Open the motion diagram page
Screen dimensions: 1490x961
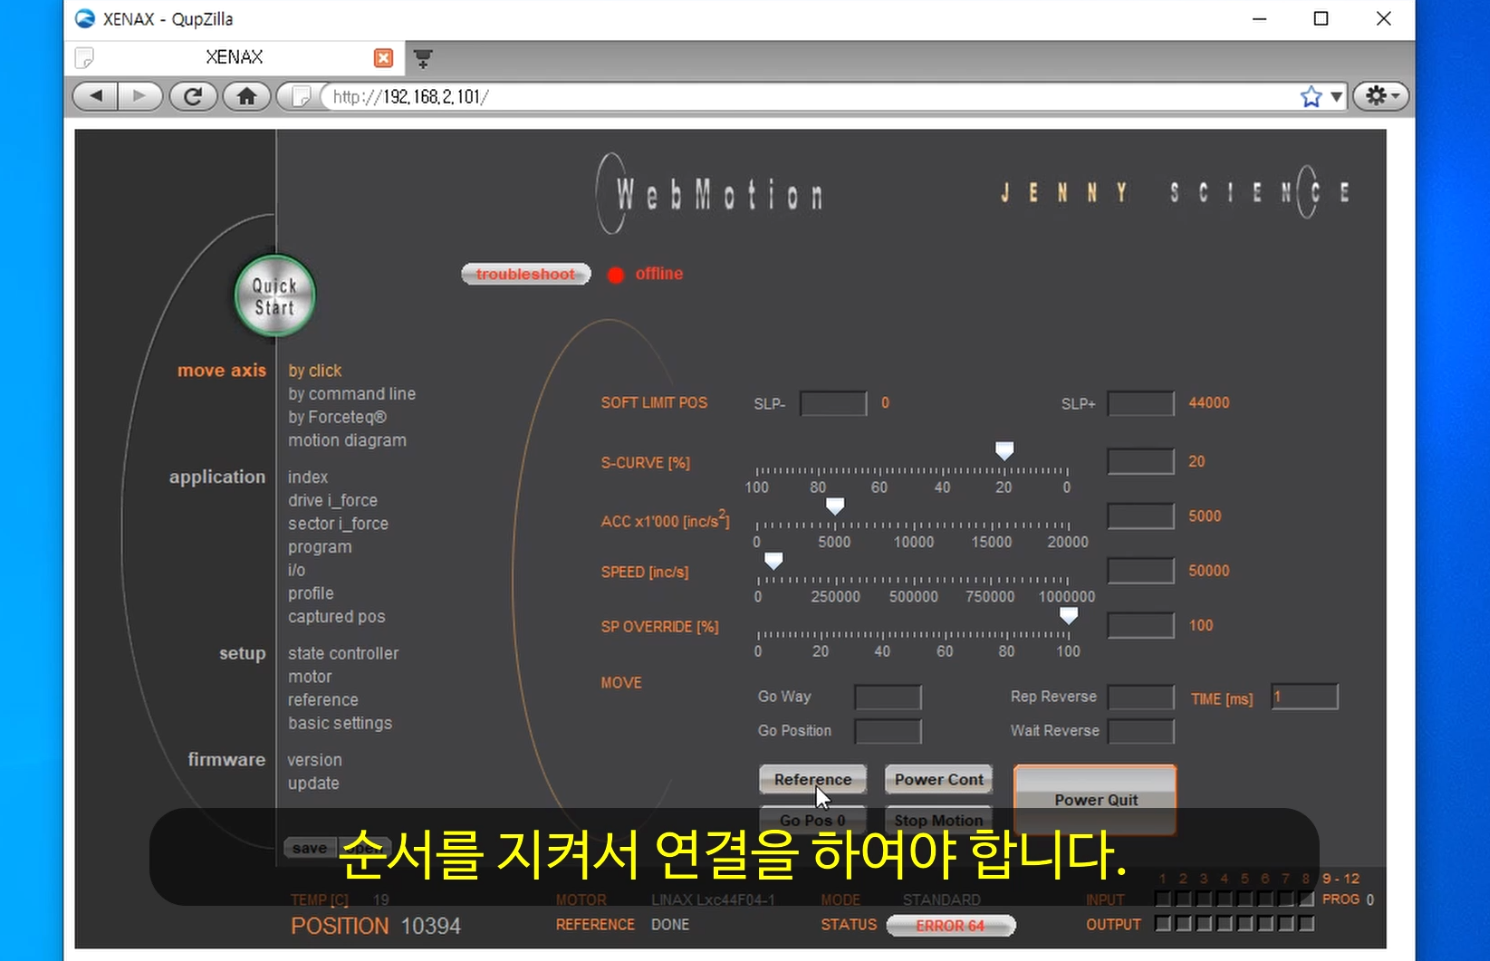[347, 440]
